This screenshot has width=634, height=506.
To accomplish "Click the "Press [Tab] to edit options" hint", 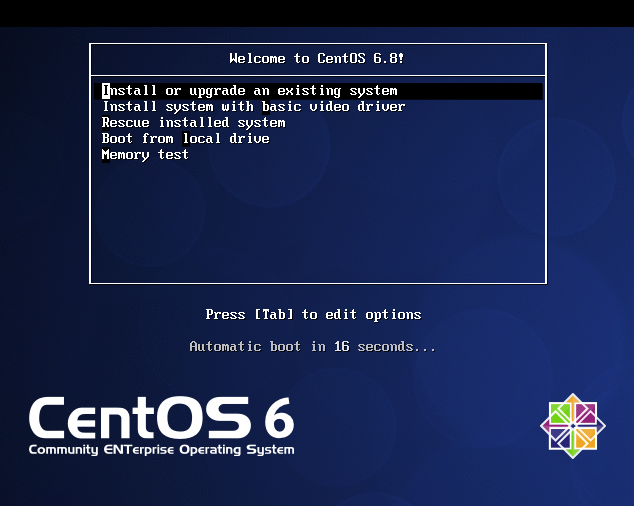I will point(313,315).
